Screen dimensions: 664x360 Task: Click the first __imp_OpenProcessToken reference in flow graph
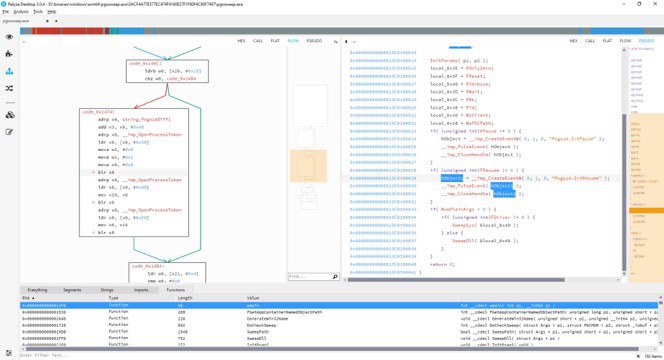click(152, 134)
